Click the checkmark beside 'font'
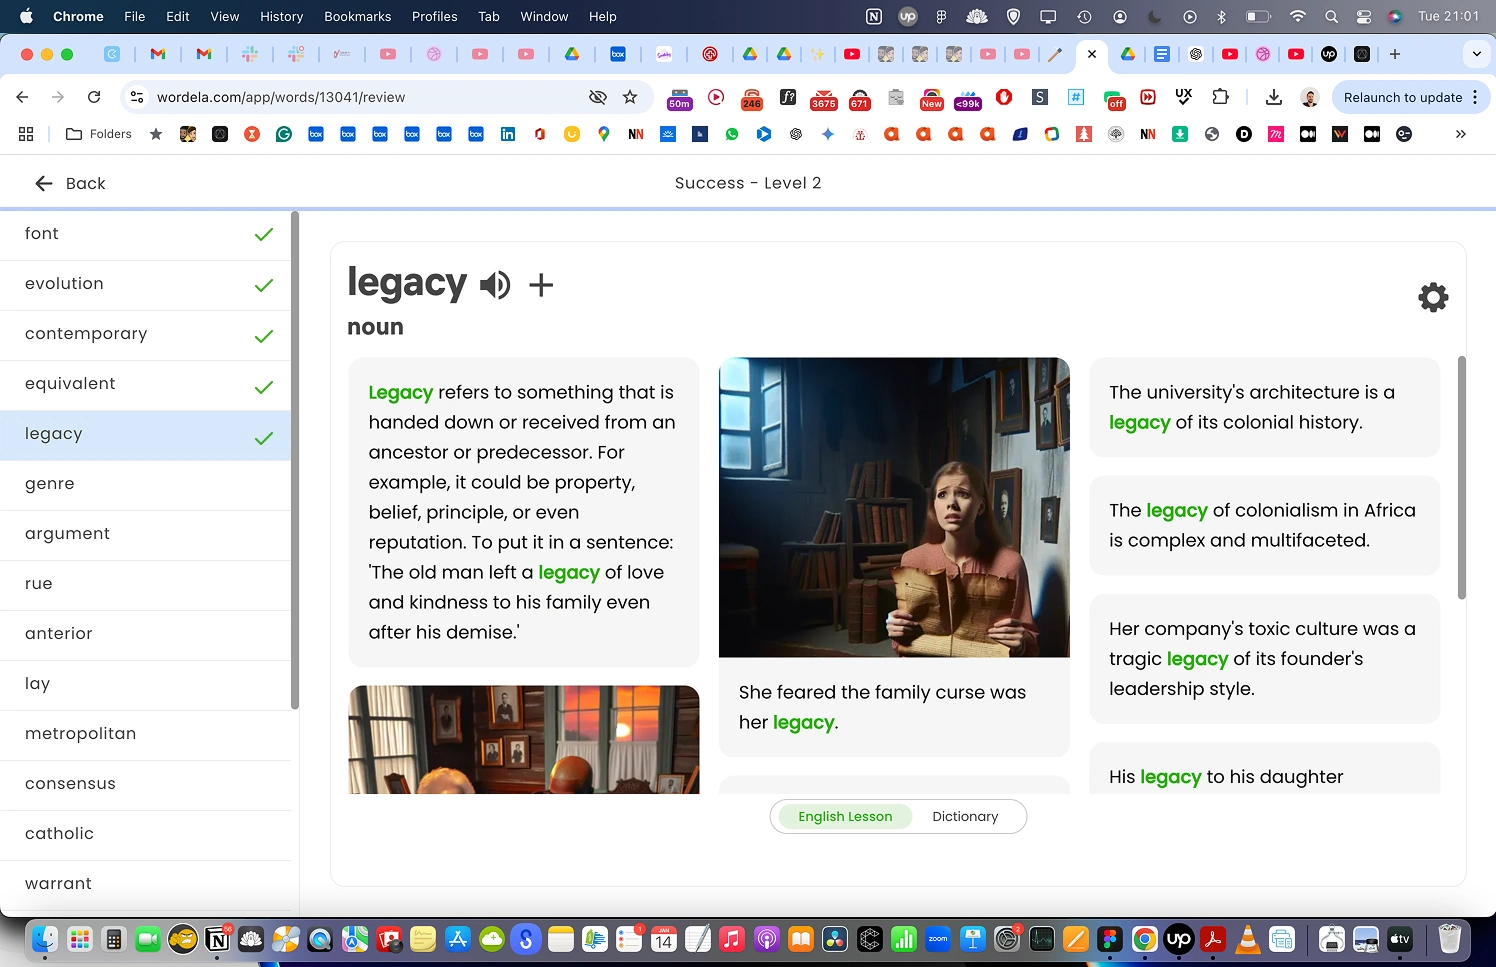Viewport: 1496px width, 967px height. click(x=264, y=235)
